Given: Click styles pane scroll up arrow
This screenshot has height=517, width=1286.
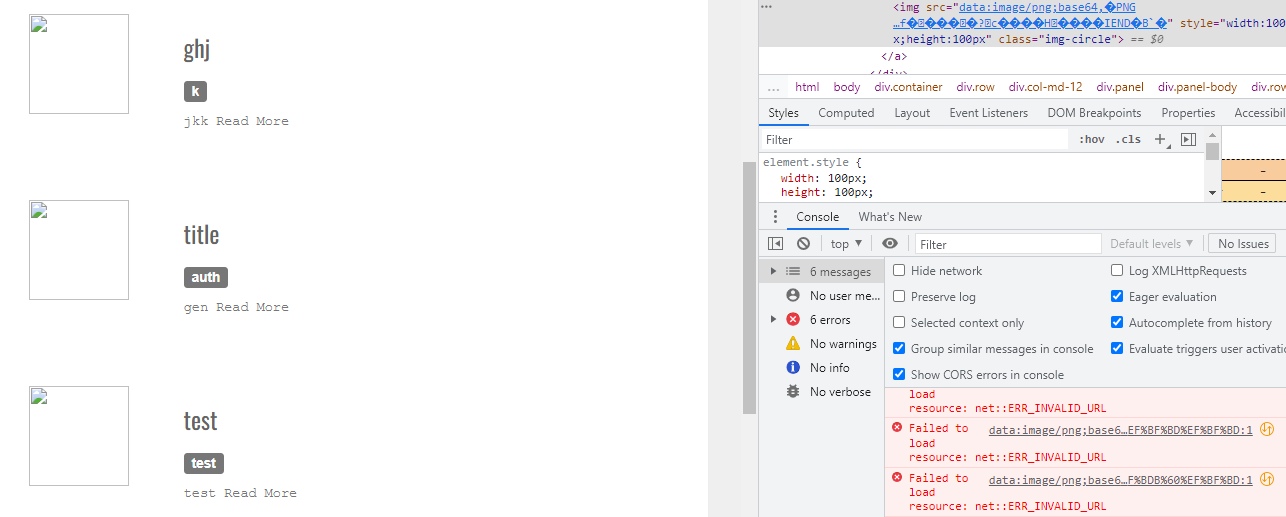Looking at the screenshot, I should pos(1213,133).
